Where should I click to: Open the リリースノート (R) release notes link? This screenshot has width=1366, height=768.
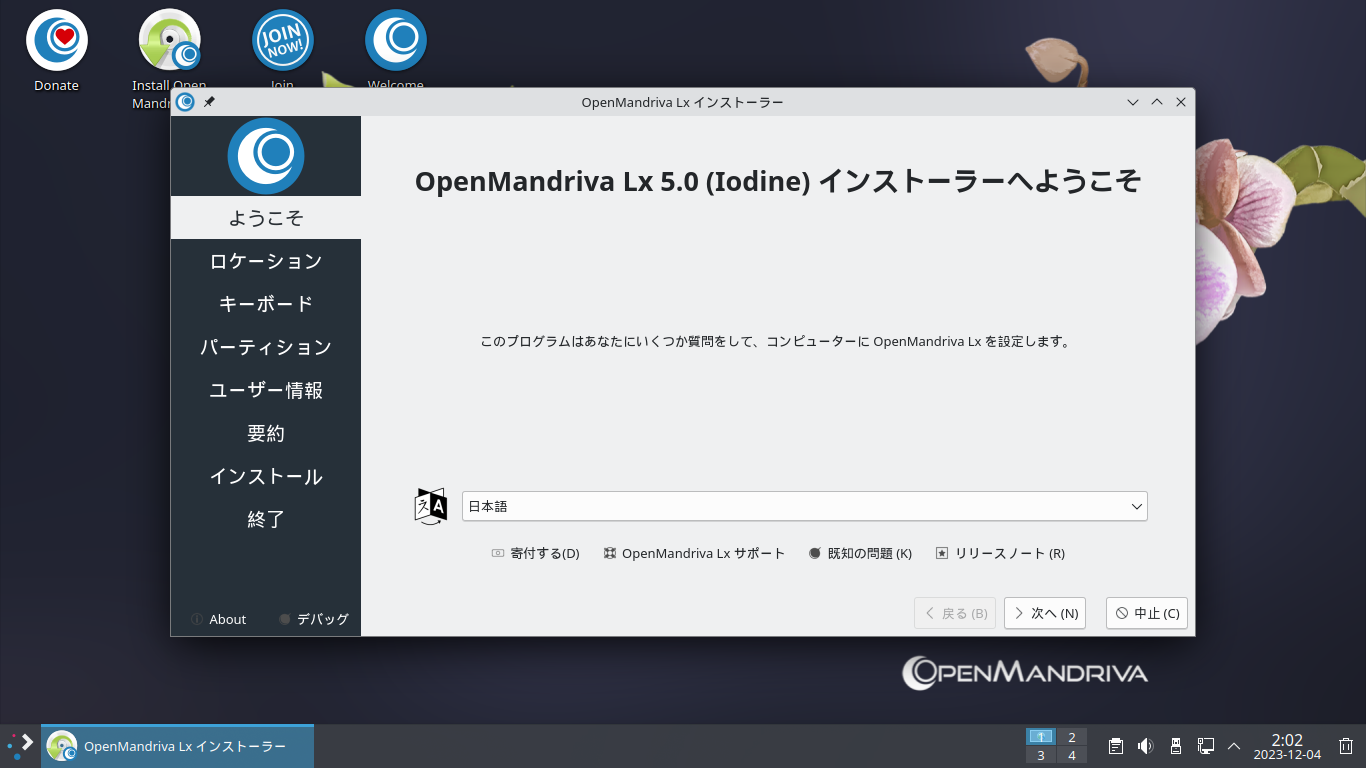1000,553
